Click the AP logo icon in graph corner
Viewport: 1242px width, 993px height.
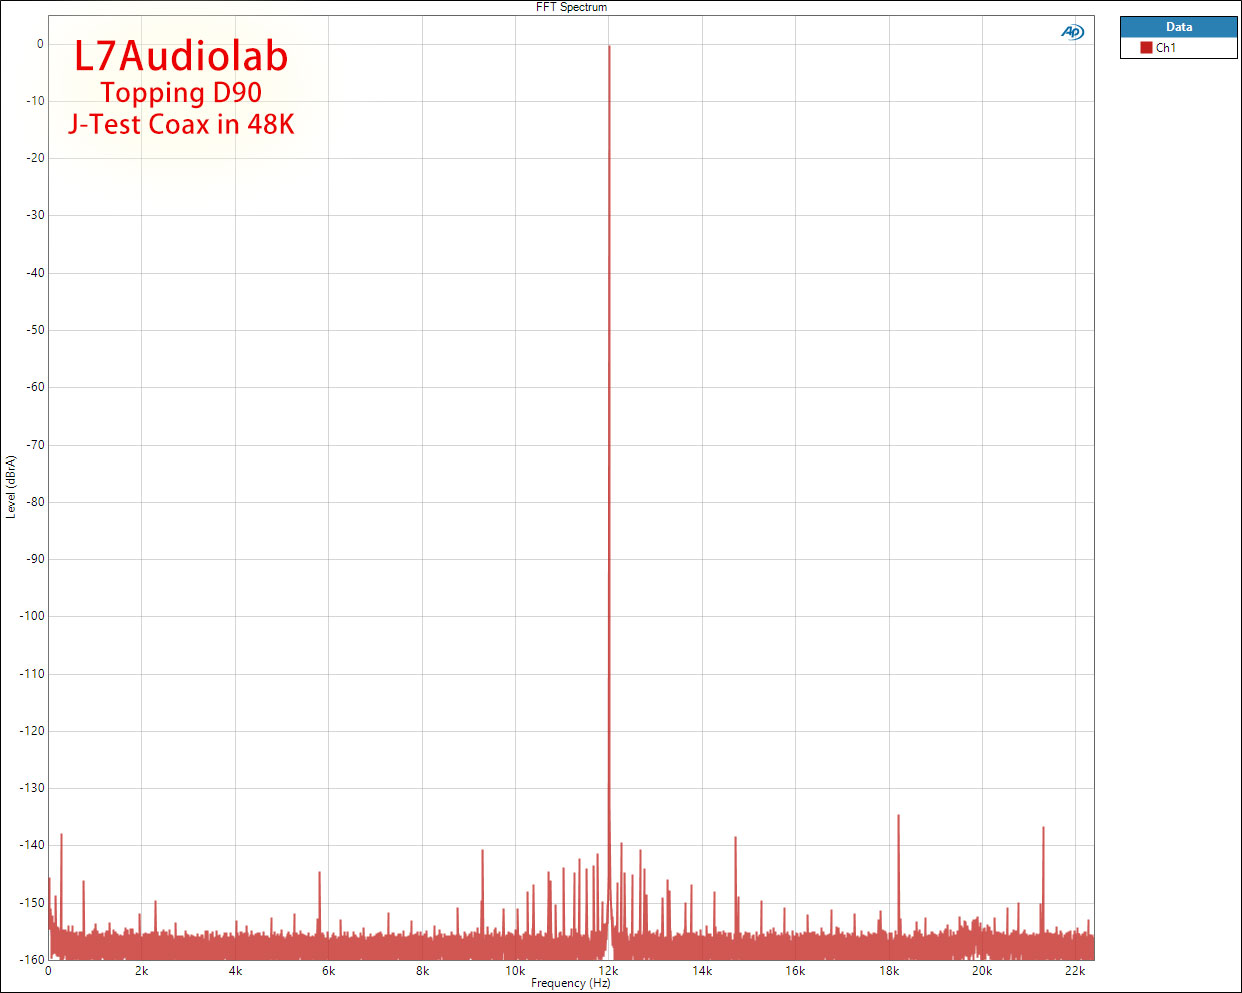tap(1072, 32)
